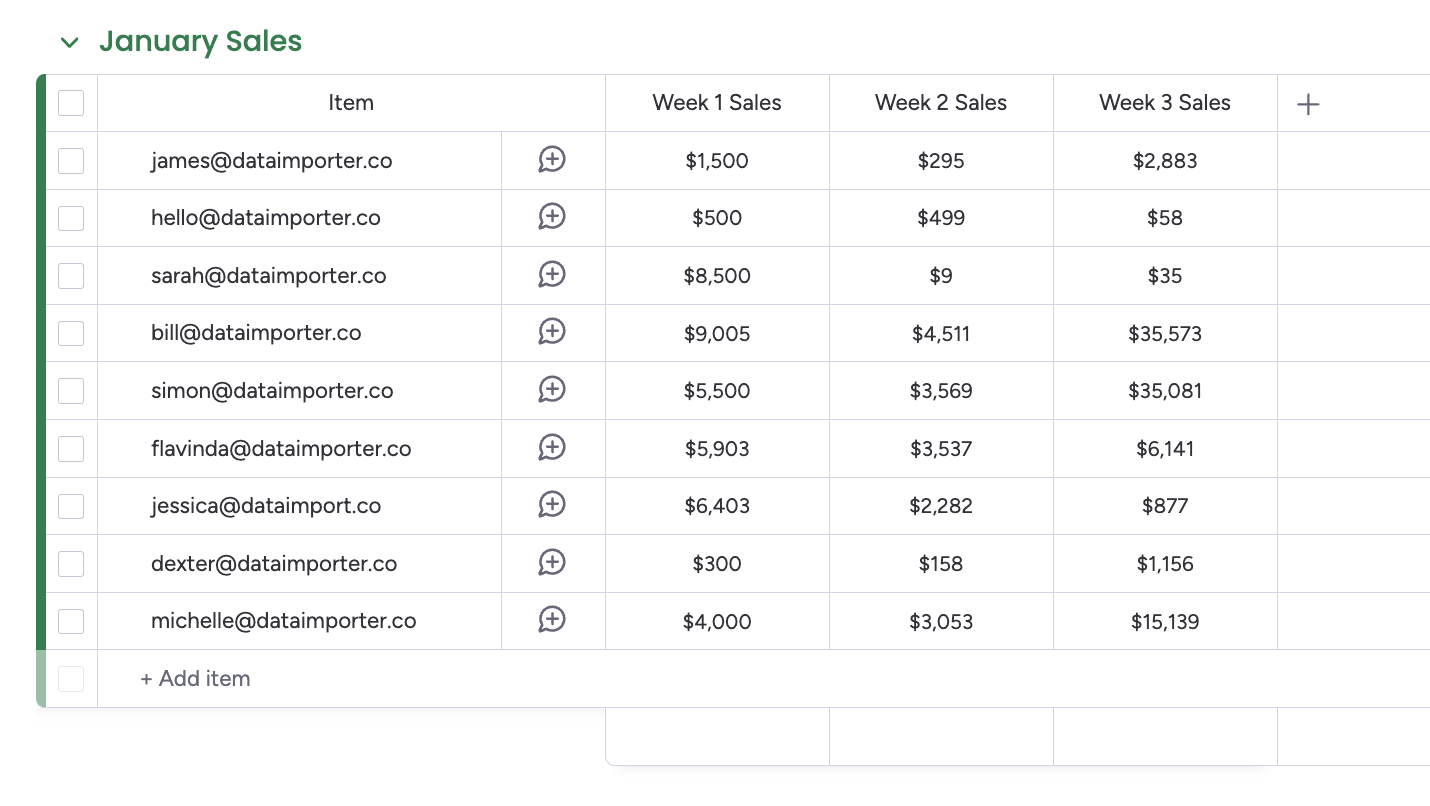
Task: Open updates bubble for hello@dataimporter.co
Action: pyautogui.click(x=552, y=217)
